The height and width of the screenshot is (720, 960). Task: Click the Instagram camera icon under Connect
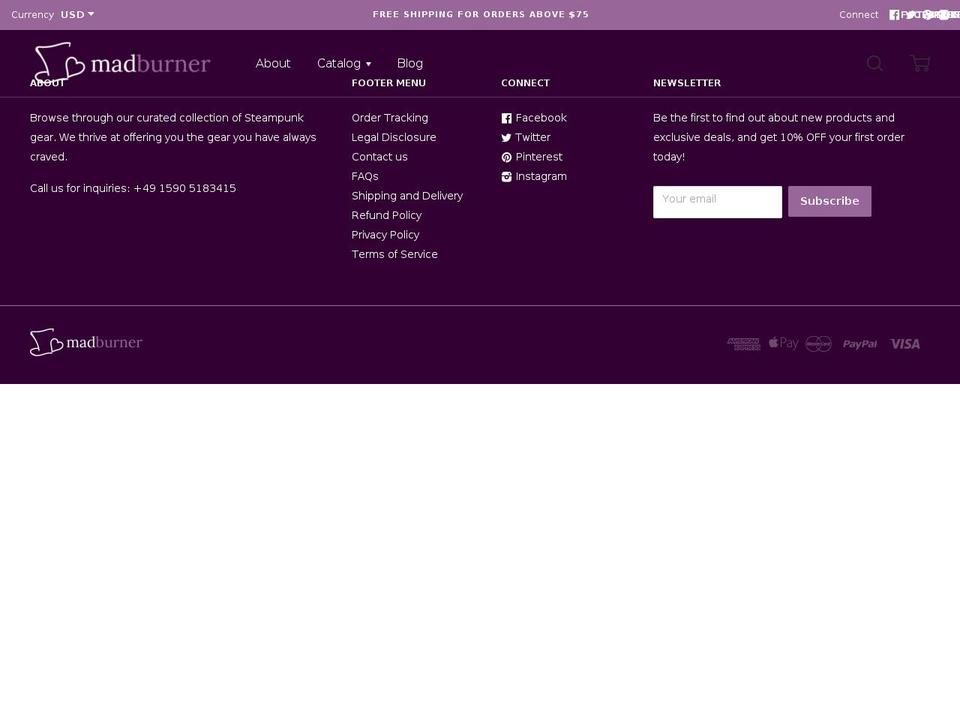click(x=506, y=177)
